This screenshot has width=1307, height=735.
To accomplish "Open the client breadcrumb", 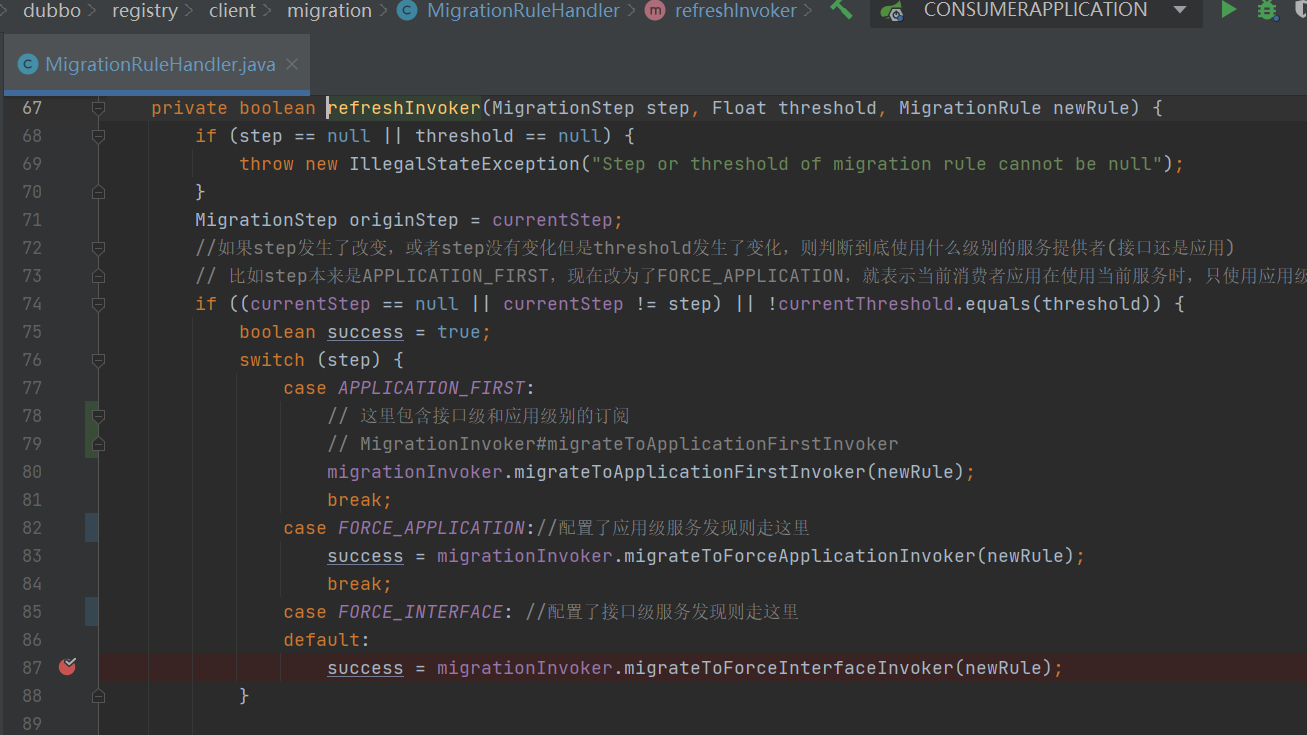I will pos(232,11).
